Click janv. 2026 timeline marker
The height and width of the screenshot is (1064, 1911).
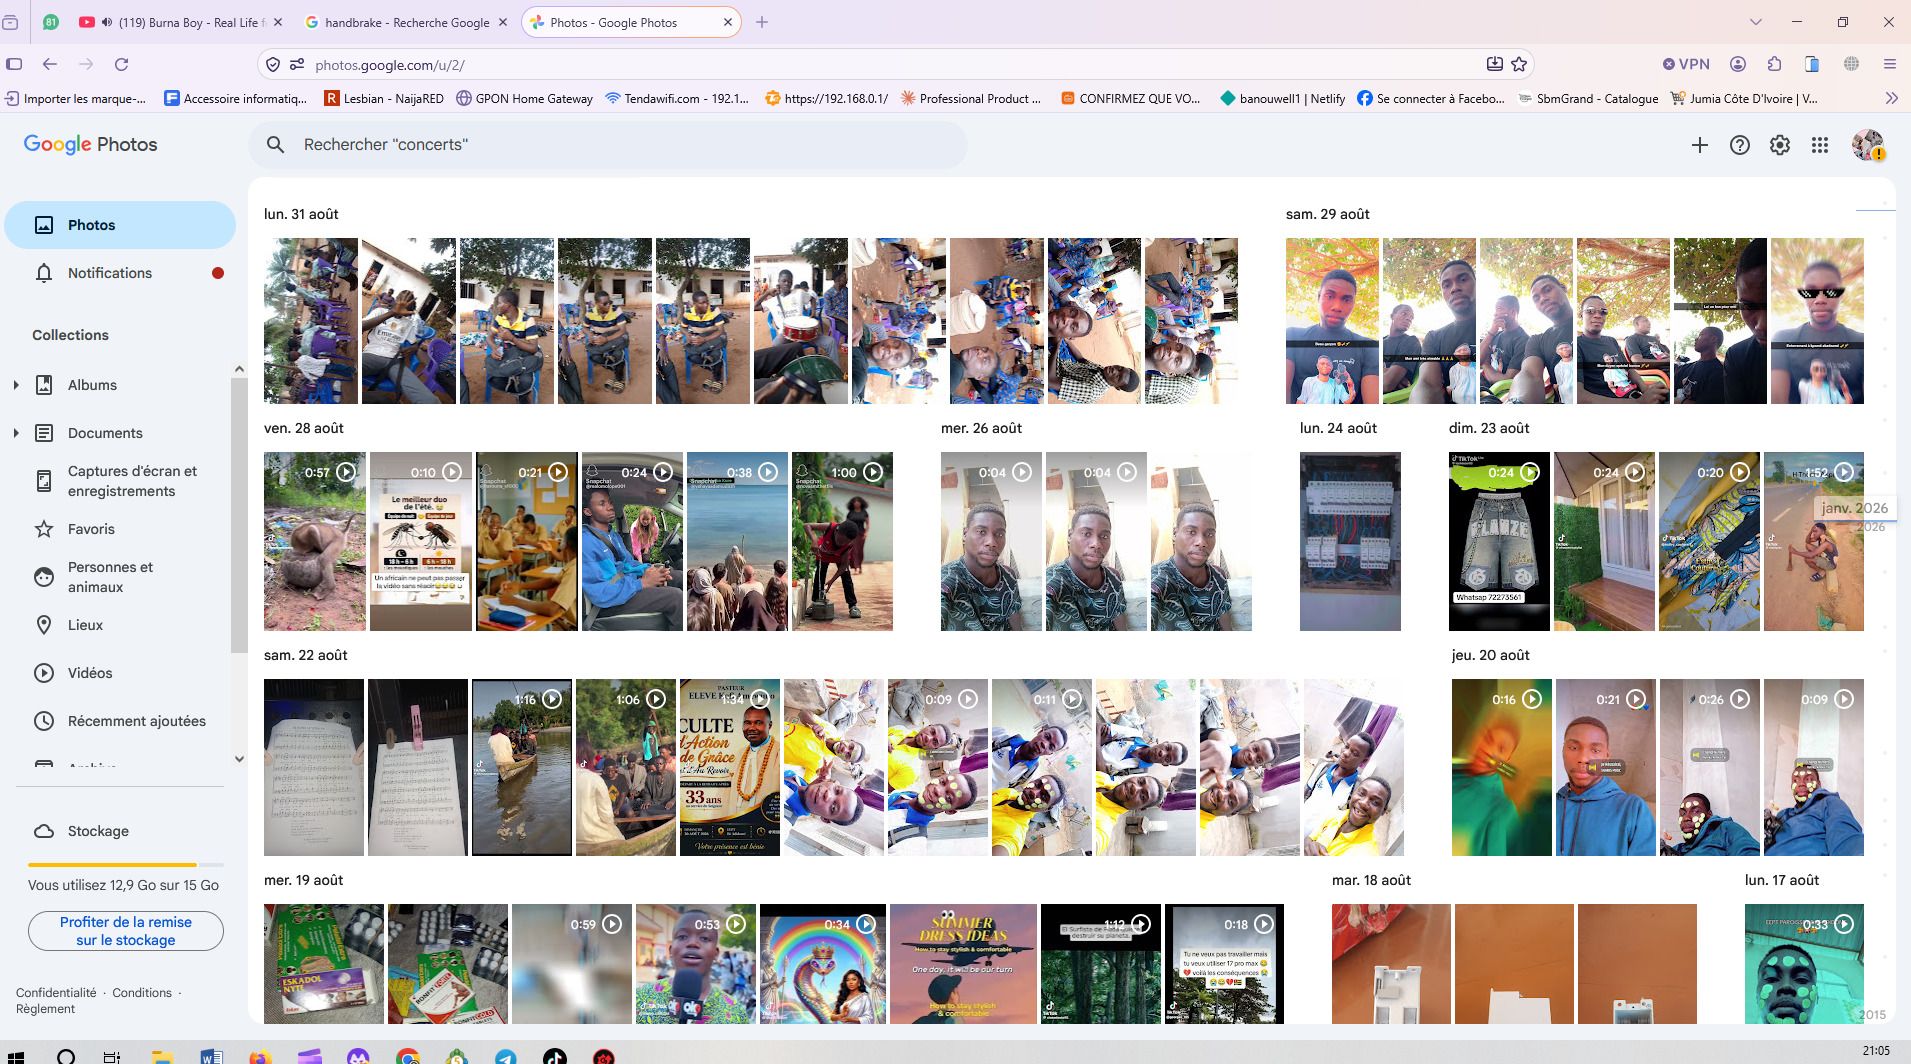1854,508
